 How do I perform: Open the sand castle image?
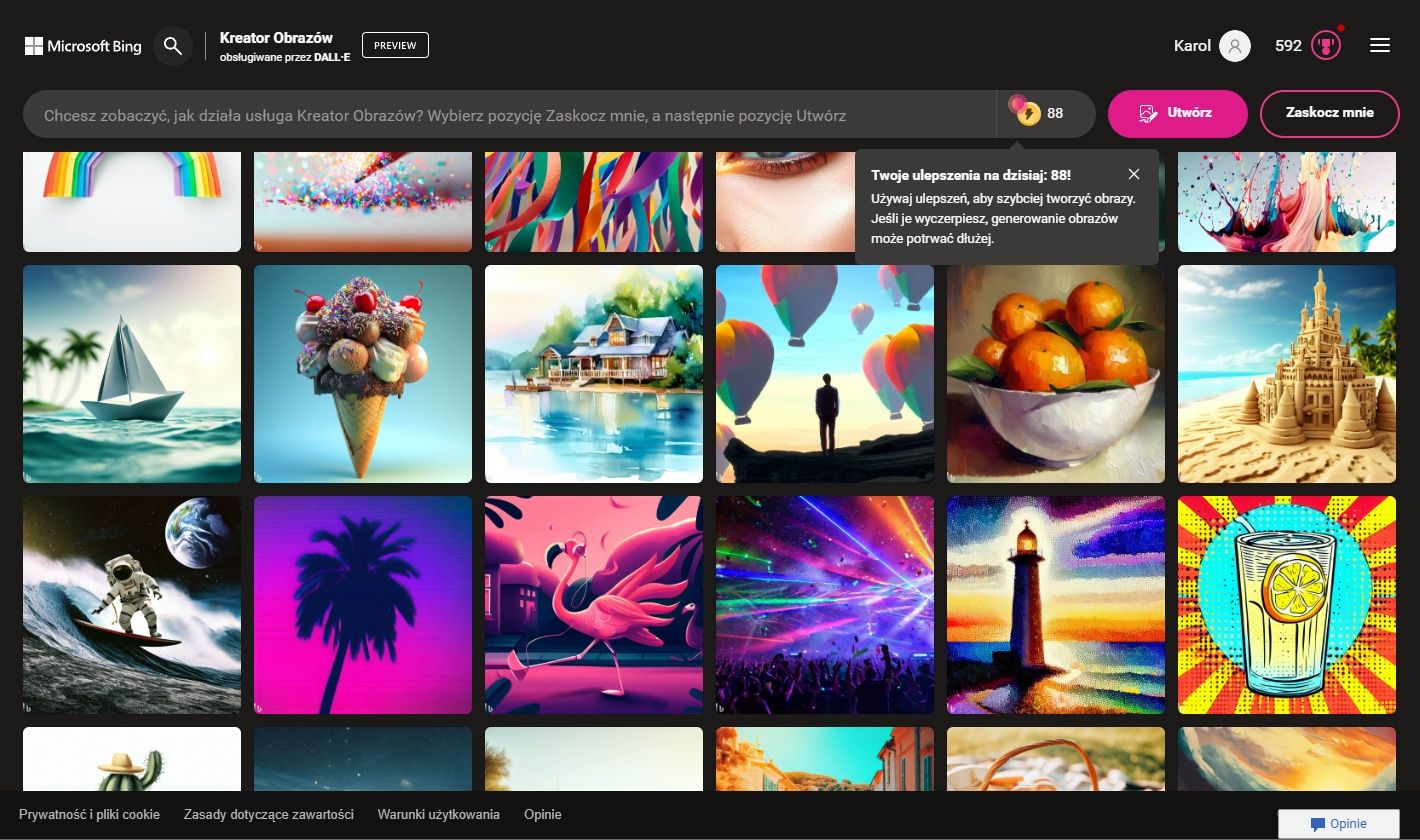pos(1287,374)
